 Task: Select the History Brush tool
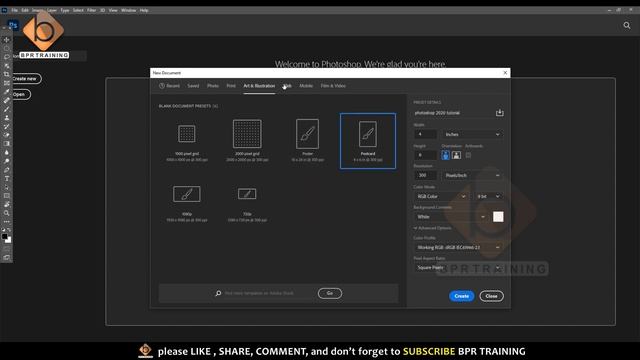point(7,127)
